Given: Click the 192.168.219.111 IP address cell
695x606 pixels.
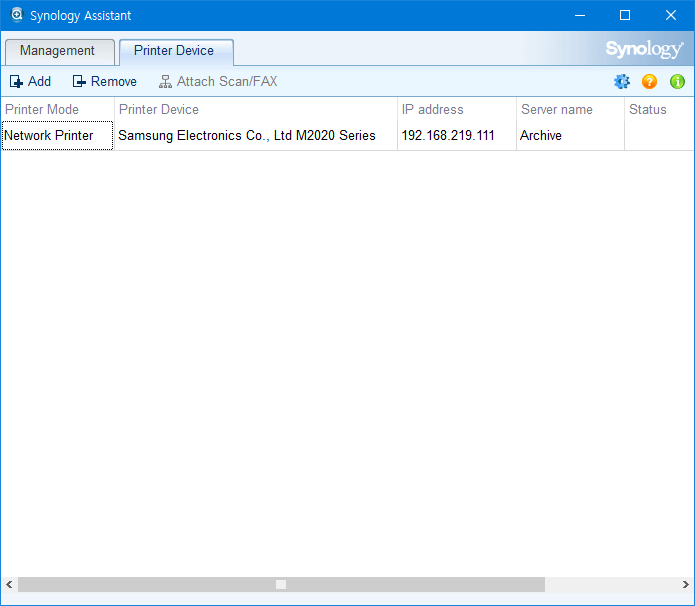Looking at the screenshot, I should (448, 136).
